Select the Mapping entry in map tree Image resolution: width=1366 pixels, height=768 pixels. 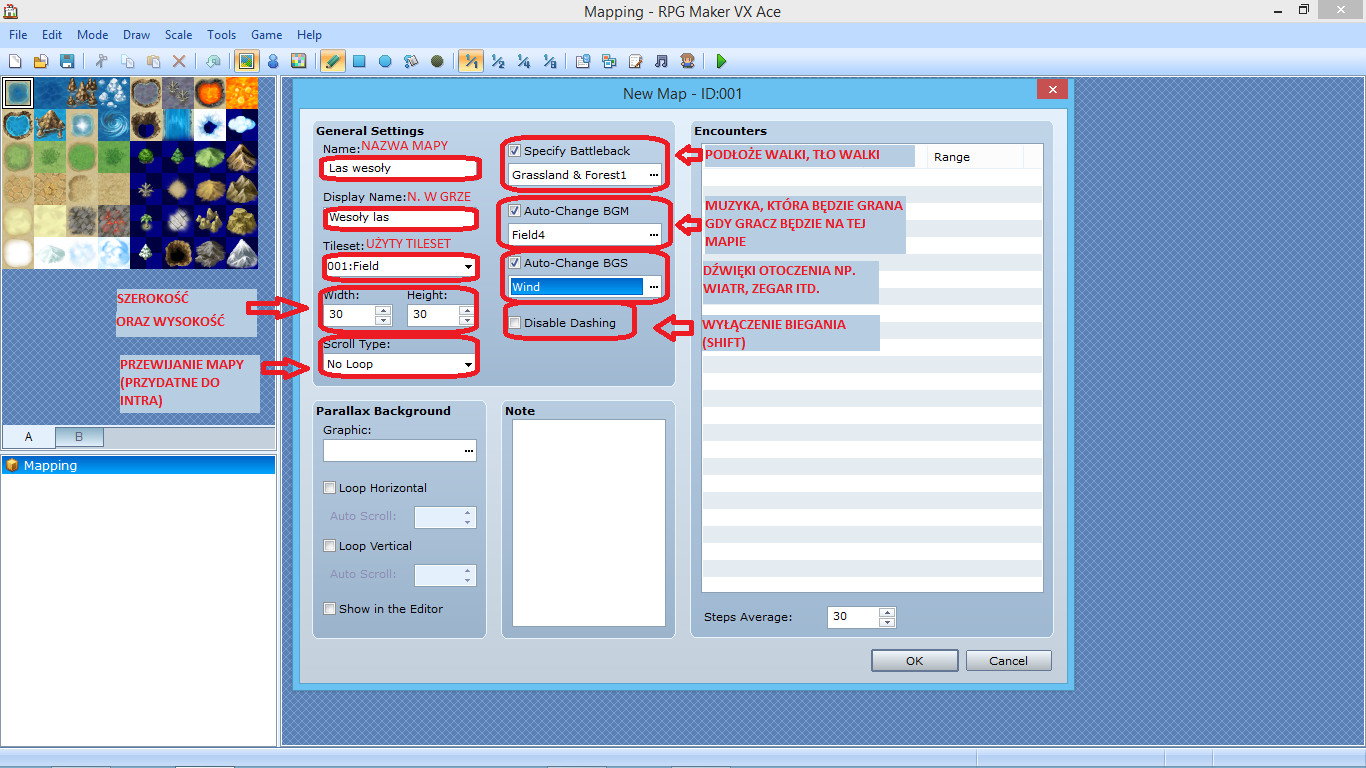click(139, 465)
